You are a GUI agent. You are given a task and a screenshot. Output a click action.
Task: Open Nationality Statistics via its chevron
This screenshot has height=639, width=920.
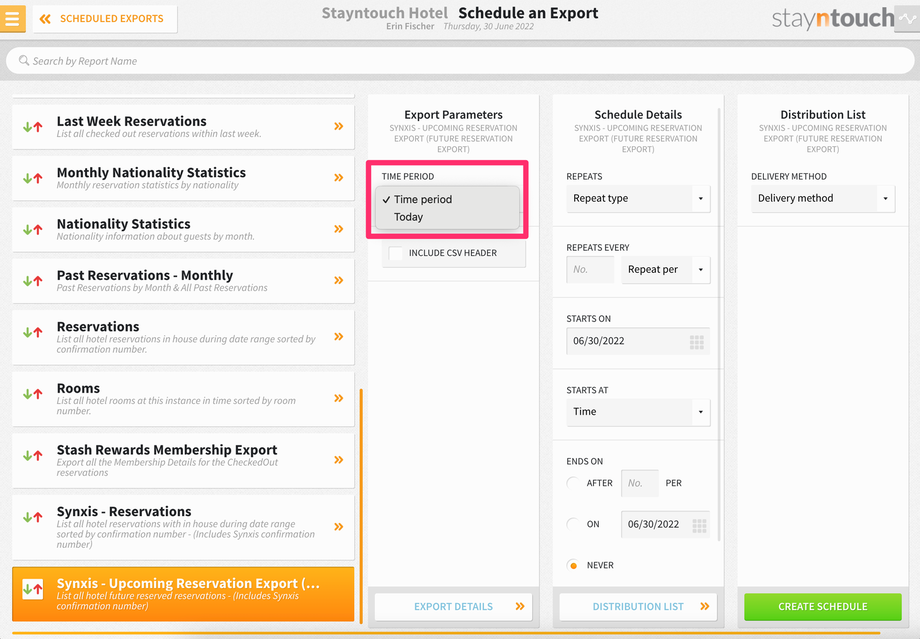coord(339,229)
